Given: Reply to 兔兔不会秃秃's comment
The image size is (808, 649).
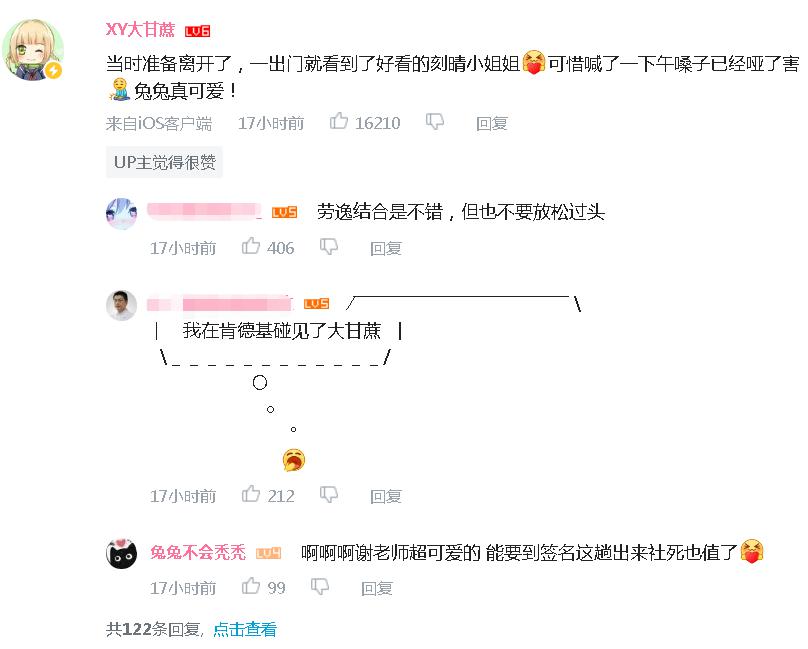Looking at the screenshot, I should click(377, 588).
